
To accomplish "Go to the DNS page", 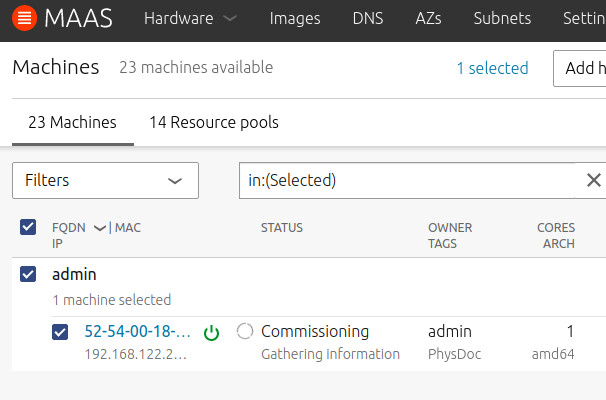I will click(x=367, y=19).
